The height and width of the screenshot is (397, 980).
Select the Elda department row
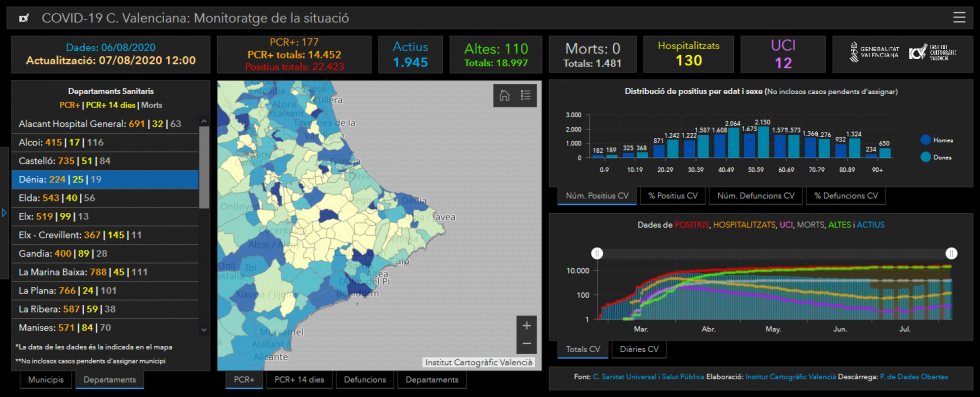tap(105, 198)
